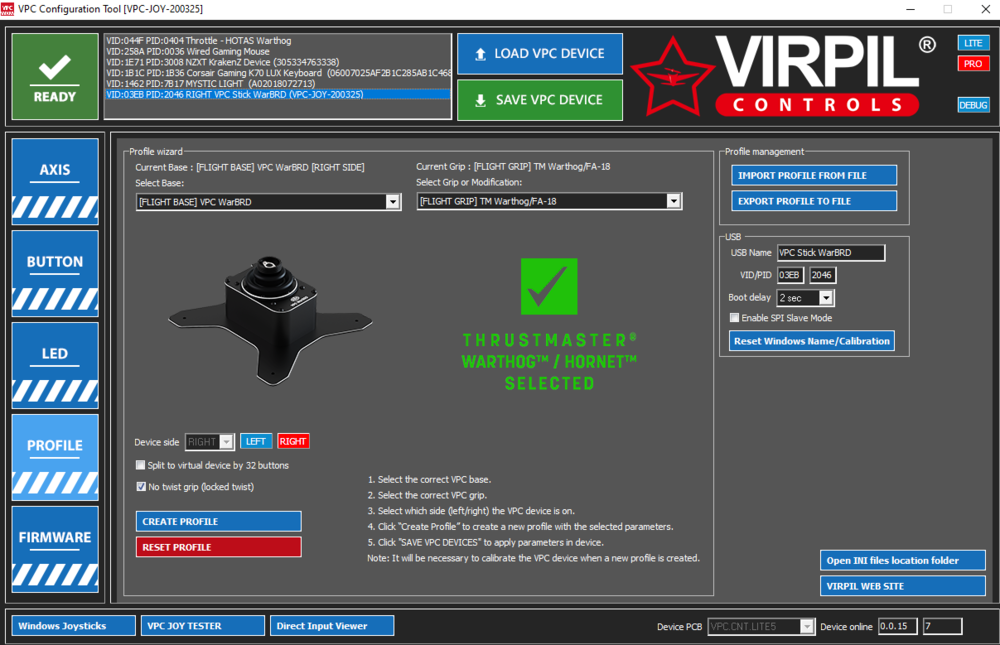Click the VPC app icon in title bar
The image size is (1000, 645).
[x=8, y=9]
